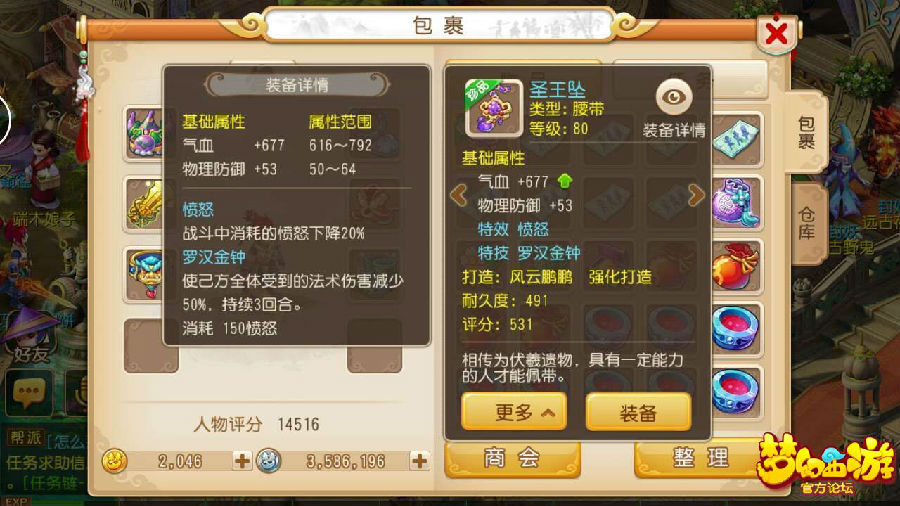Select the equipped golden sword icon
The width and height of the screenshot is (900, 506).
tap(144, 205)
